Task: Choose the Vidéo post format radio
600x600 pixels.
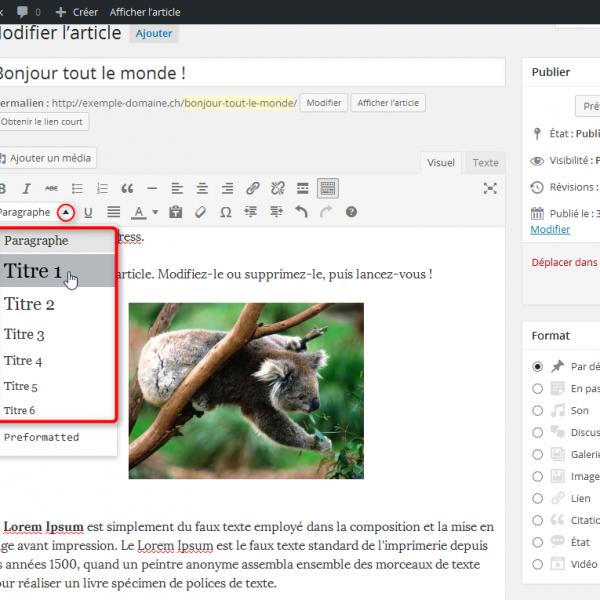Action: click(538, 564)
